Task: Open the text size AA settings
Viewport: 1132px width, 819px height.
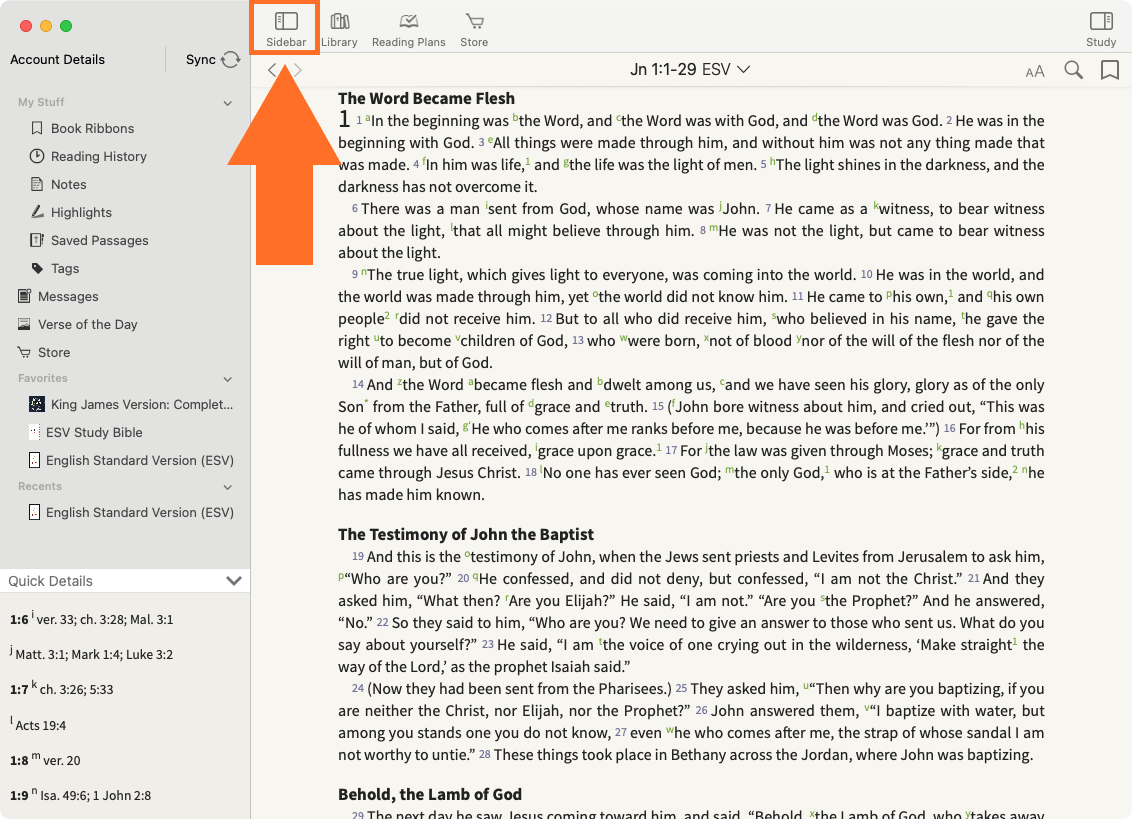Action: click(x=1035, y=71)
